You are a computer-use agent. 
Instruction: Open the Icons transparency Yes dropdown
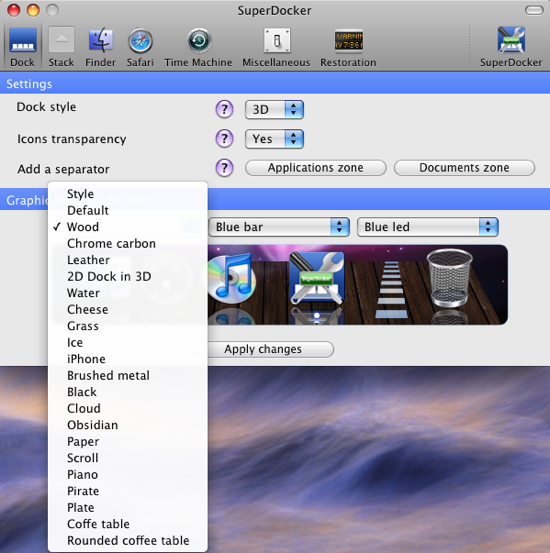point(274,139)
